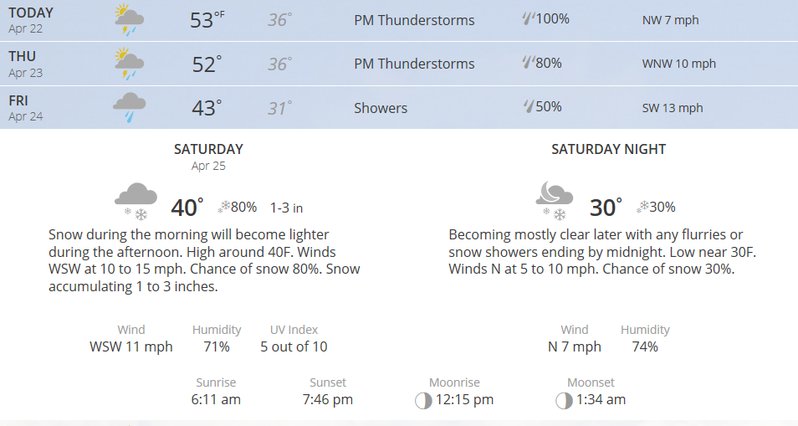This screenshot has width=798, height=426.
Task: Click Saturday Night's moon and snow icon
Action: [554, 201]
